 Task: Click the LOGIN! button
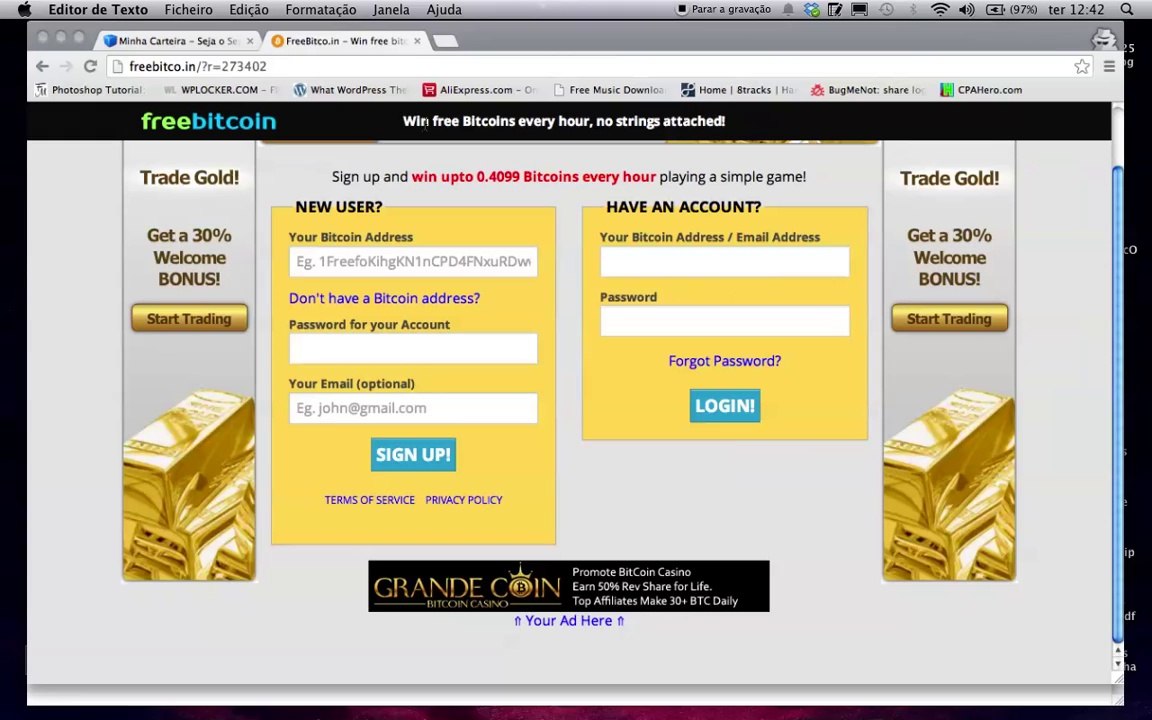724,406
